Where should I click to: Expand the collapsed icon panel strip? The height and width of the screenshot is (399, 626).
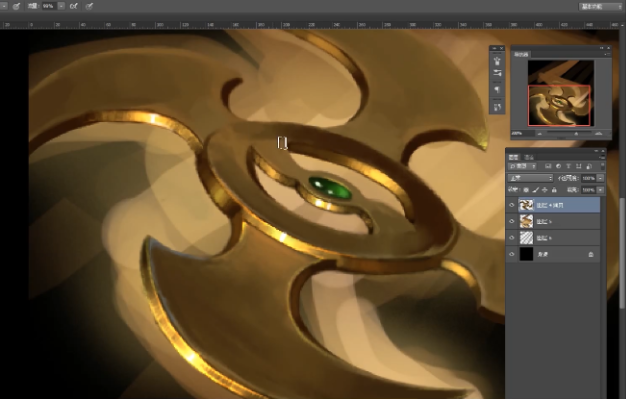pos(494,48)
